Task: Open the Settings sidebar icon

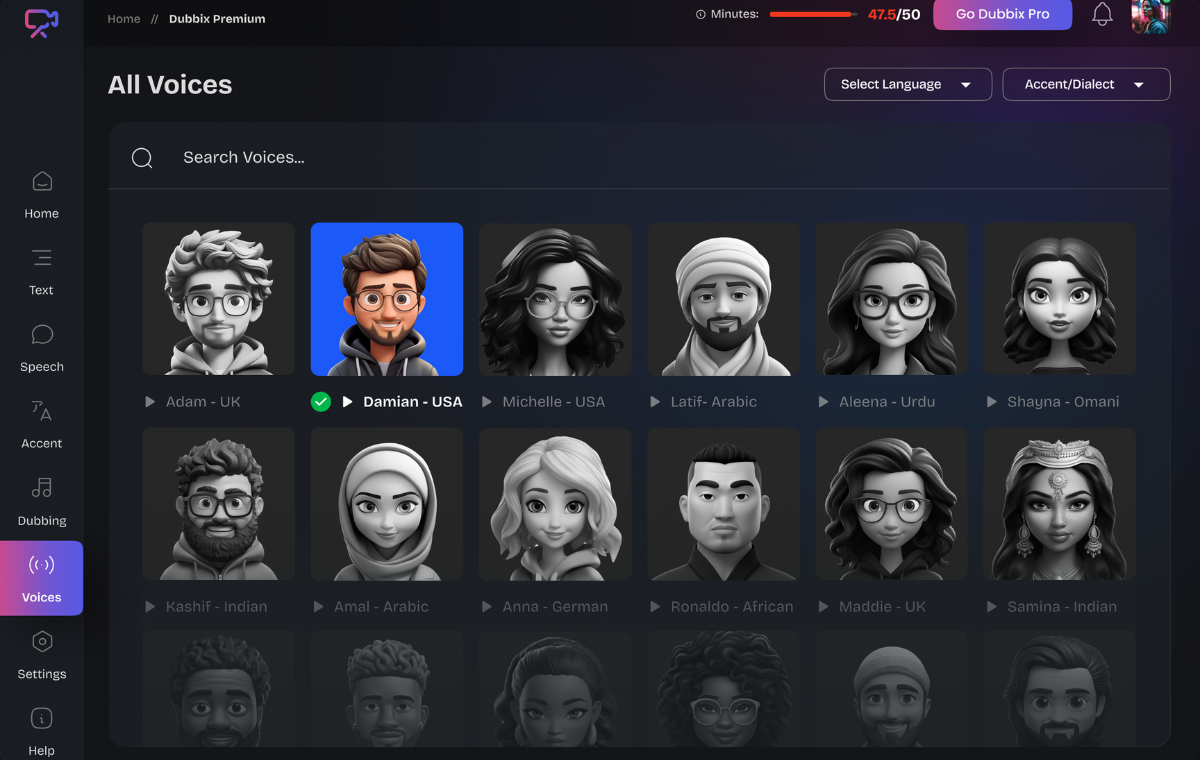Action: (x=42, y=642)
